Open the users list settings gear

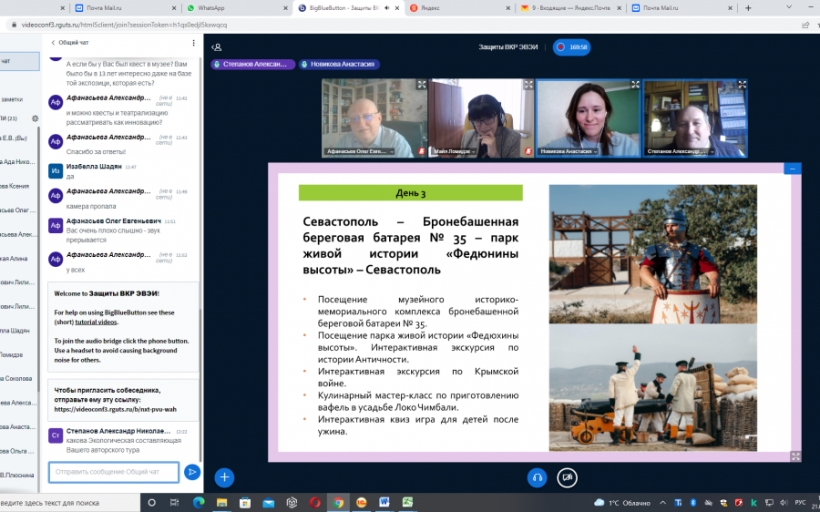35,118
